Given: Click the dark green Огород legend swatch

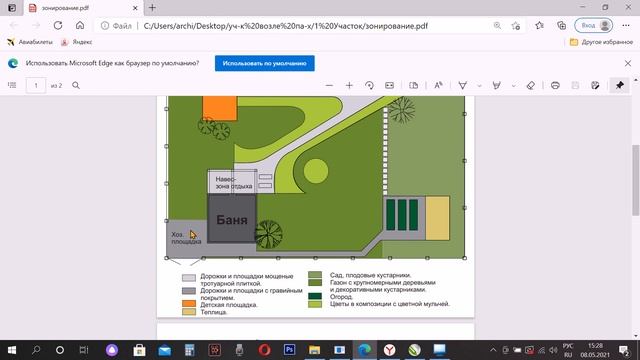Looking at the screenshot, I should click(315, 296).
